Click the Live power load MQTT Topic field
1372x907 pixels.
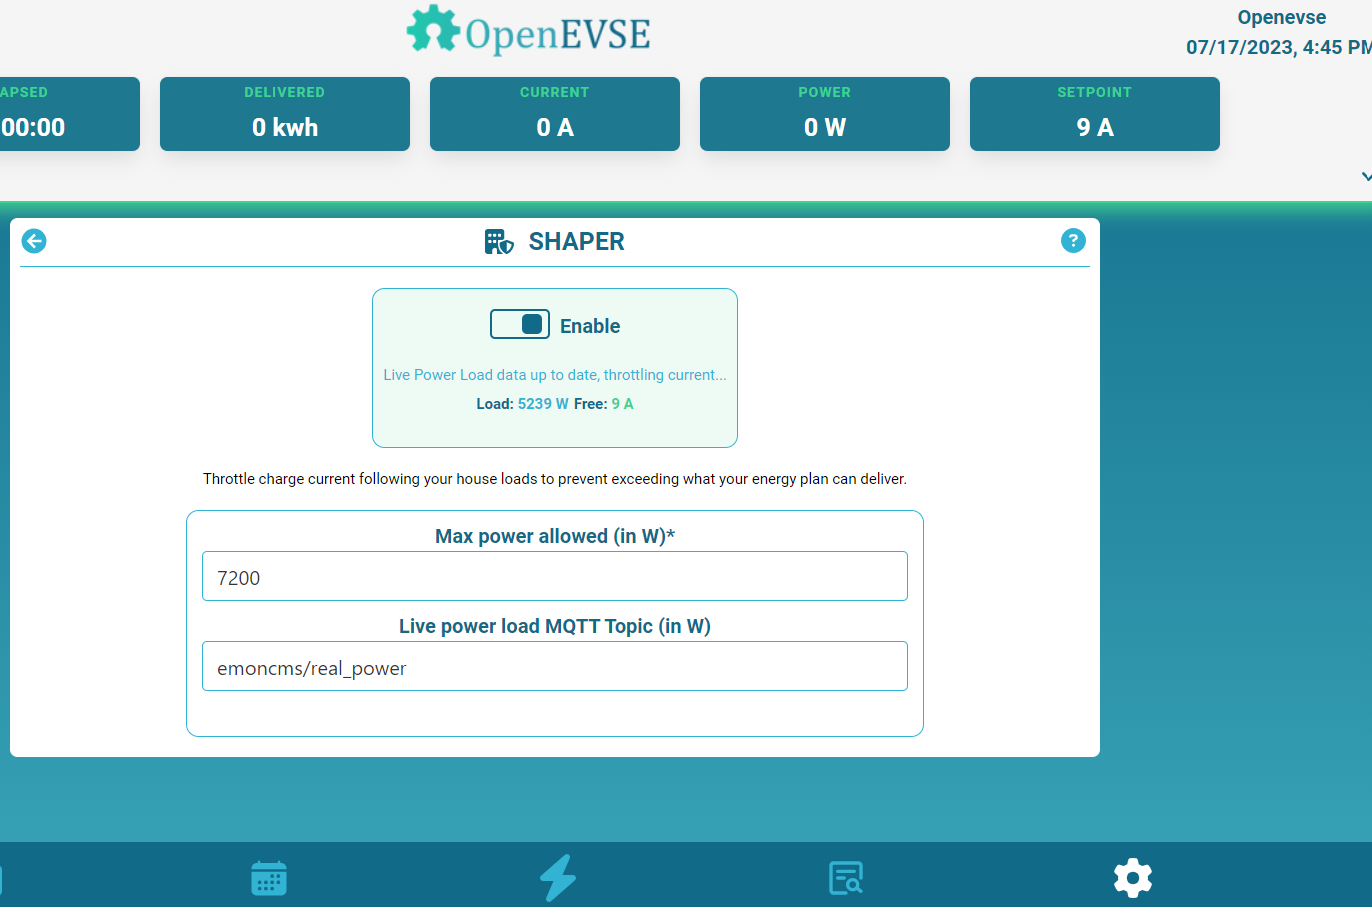click(x=555, y=666)
